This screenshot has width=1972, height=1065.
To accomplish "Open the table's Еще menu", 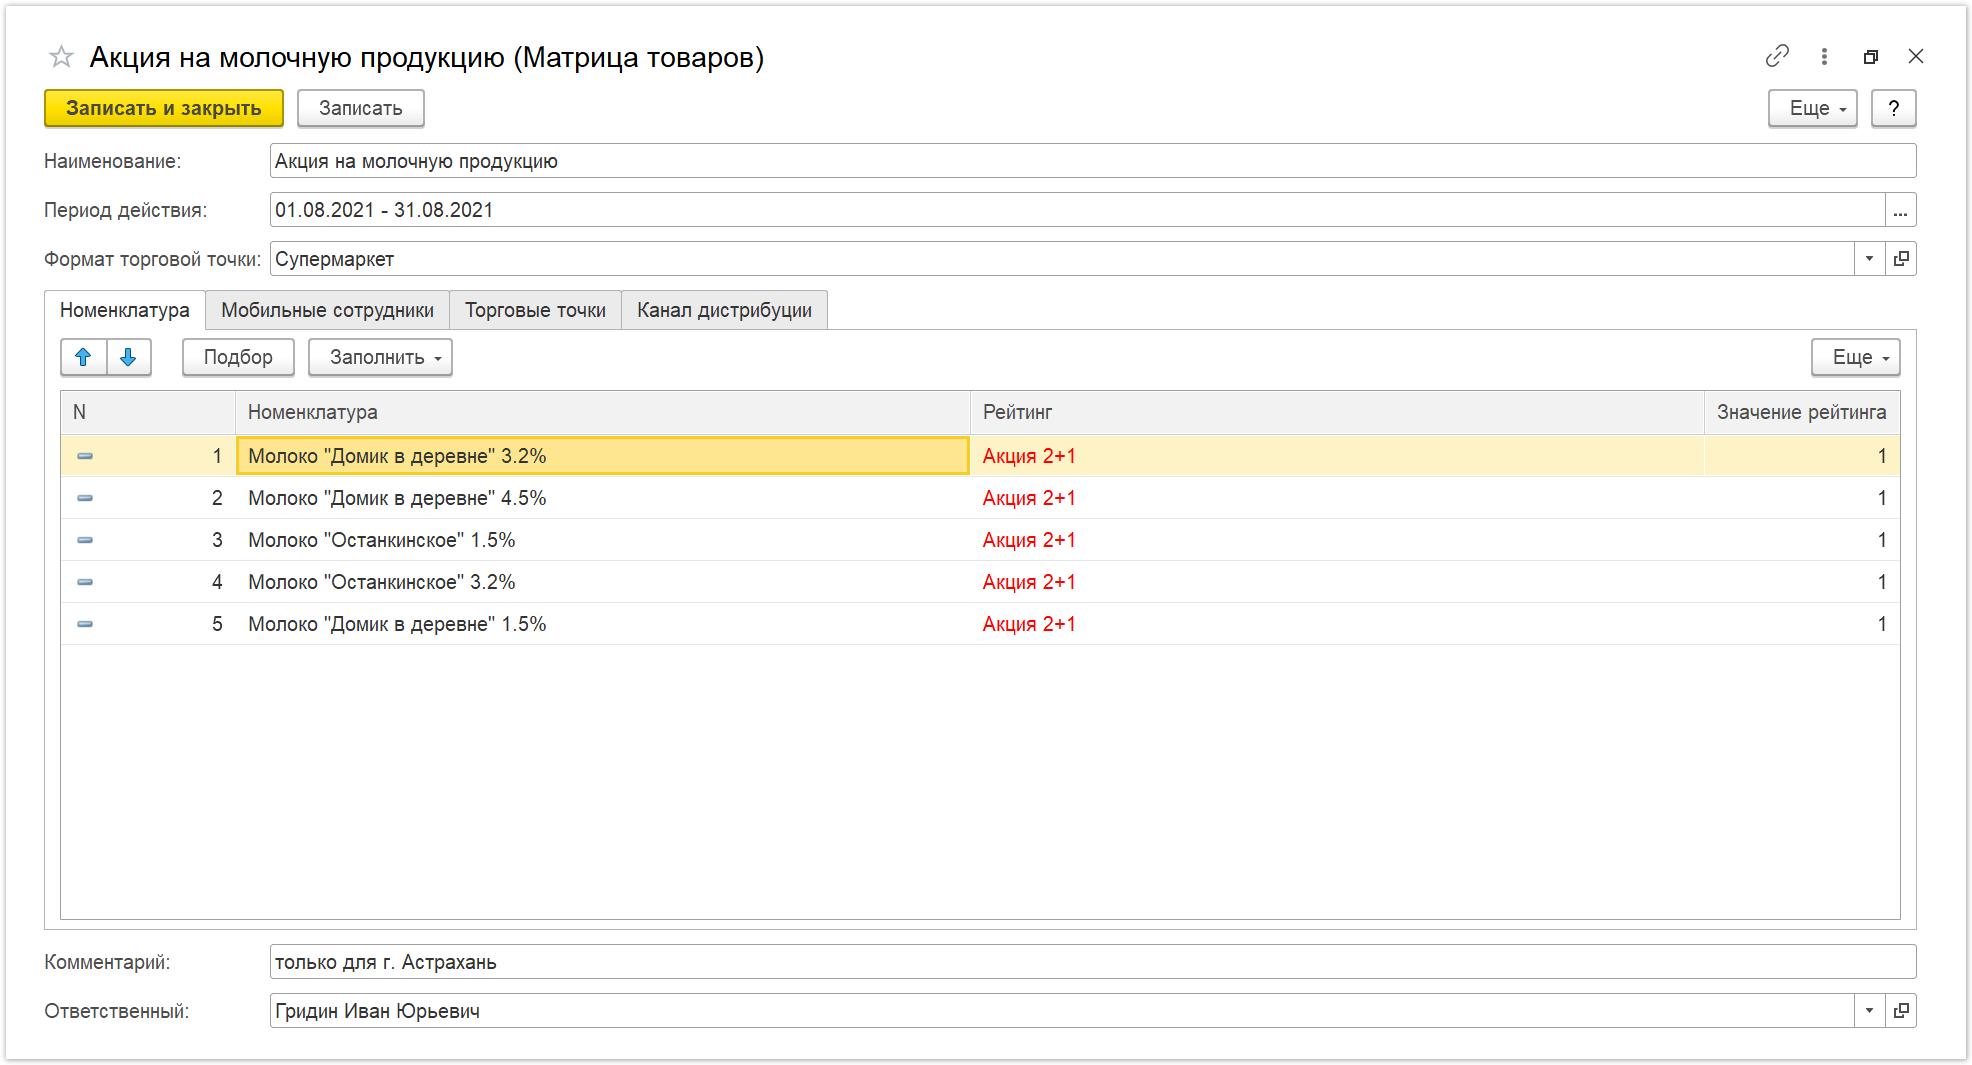I will click(1855, 357).
